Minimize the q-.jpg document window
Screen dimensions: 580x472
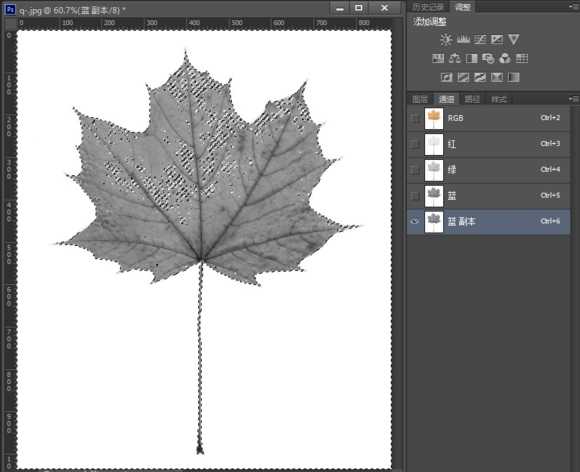[340, 8]
